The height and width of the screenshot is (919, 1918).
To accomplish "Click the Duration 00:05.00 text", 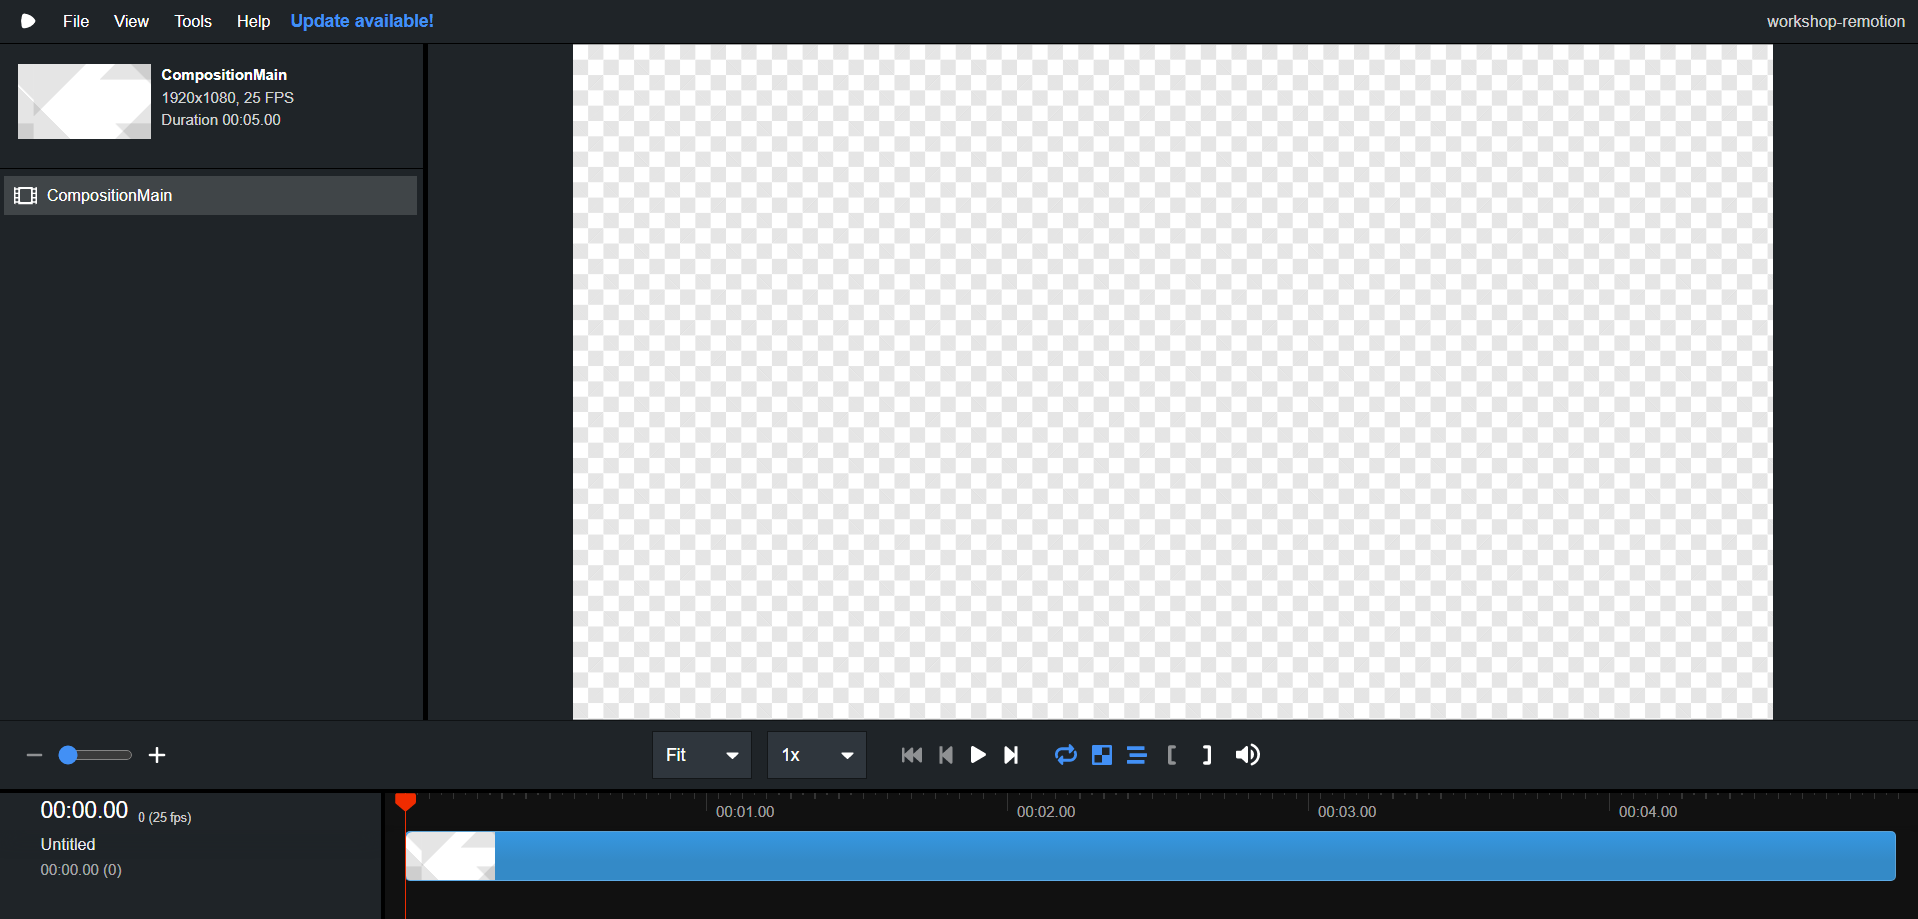I will pyautogui.click(x=221, y=120).
